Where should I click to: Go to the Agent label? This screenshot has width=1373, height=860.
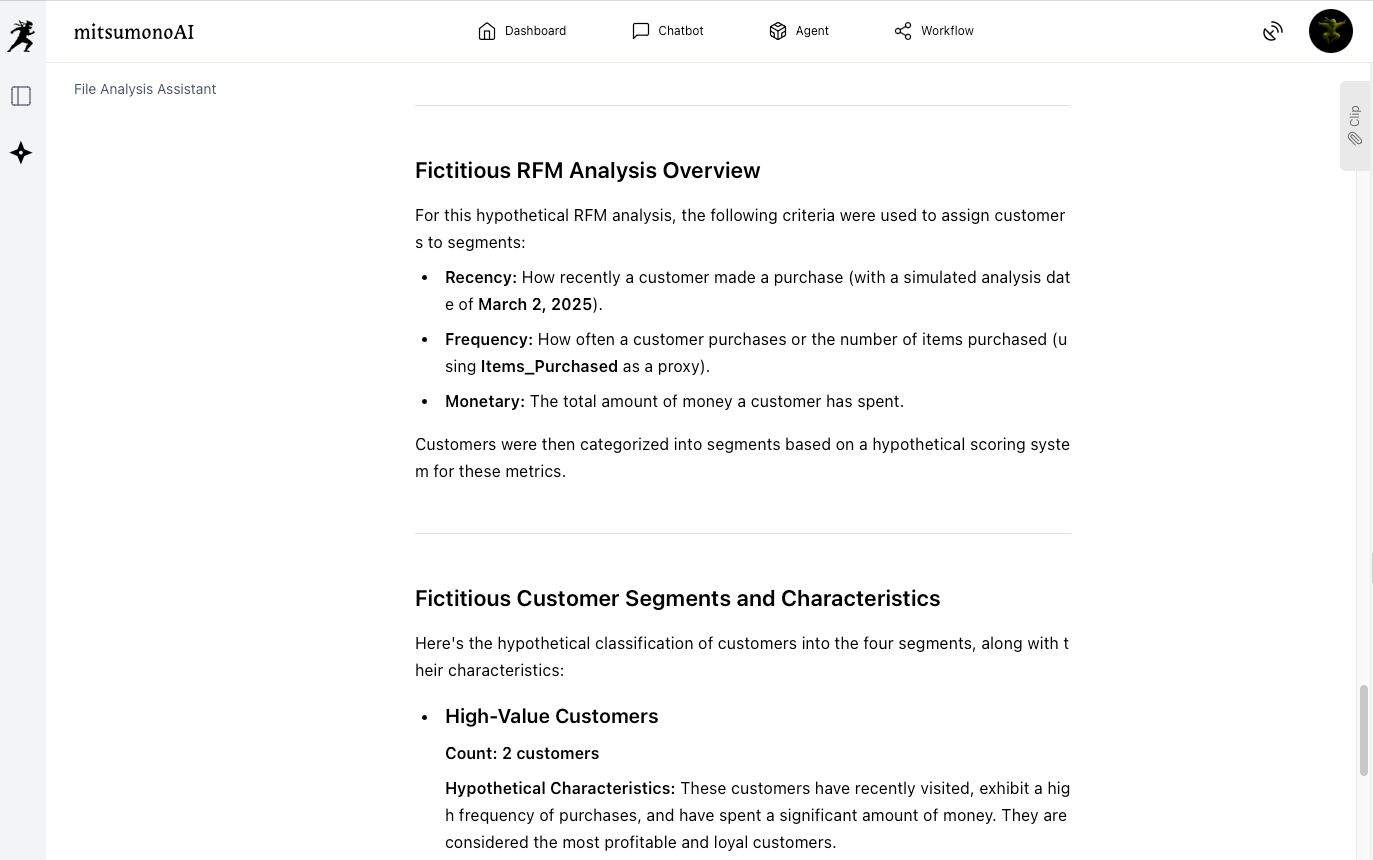812,31
